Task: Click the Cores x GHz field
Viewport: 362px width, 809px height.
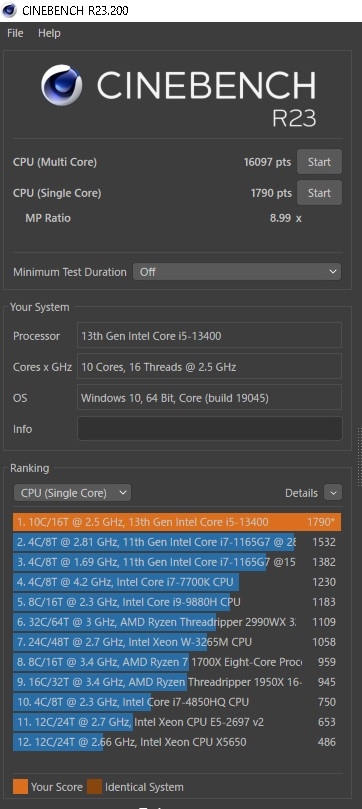Action: pyautogui.click(x=209, y=367)
